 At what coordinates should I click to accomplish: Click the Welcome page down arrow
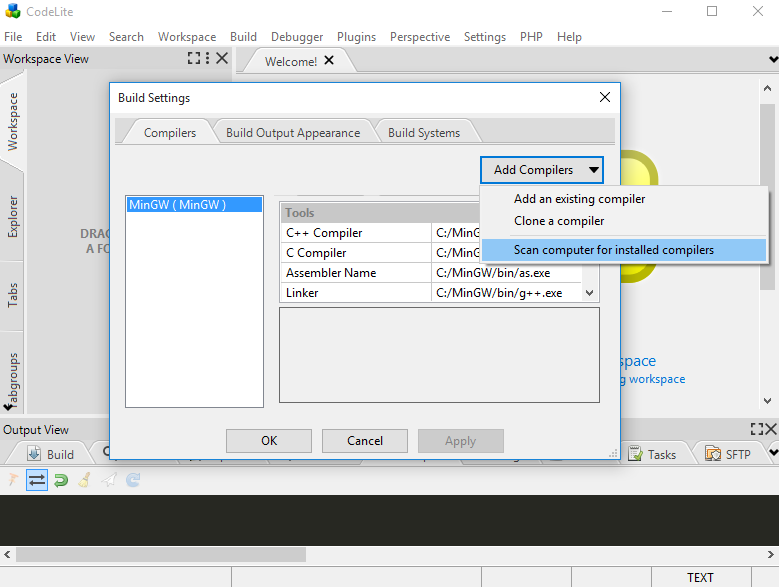(x=767, y=400)
